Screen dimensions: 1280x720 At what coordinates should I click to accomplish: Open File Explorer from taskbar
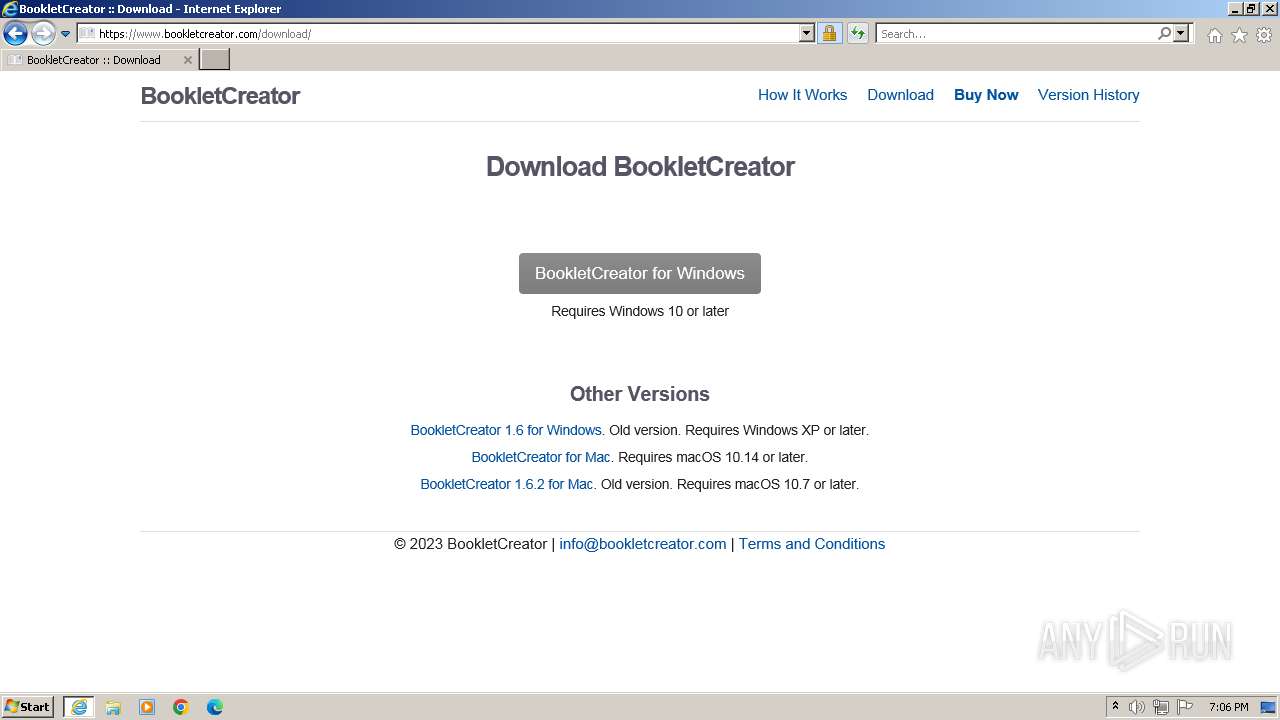click(113, 707)
